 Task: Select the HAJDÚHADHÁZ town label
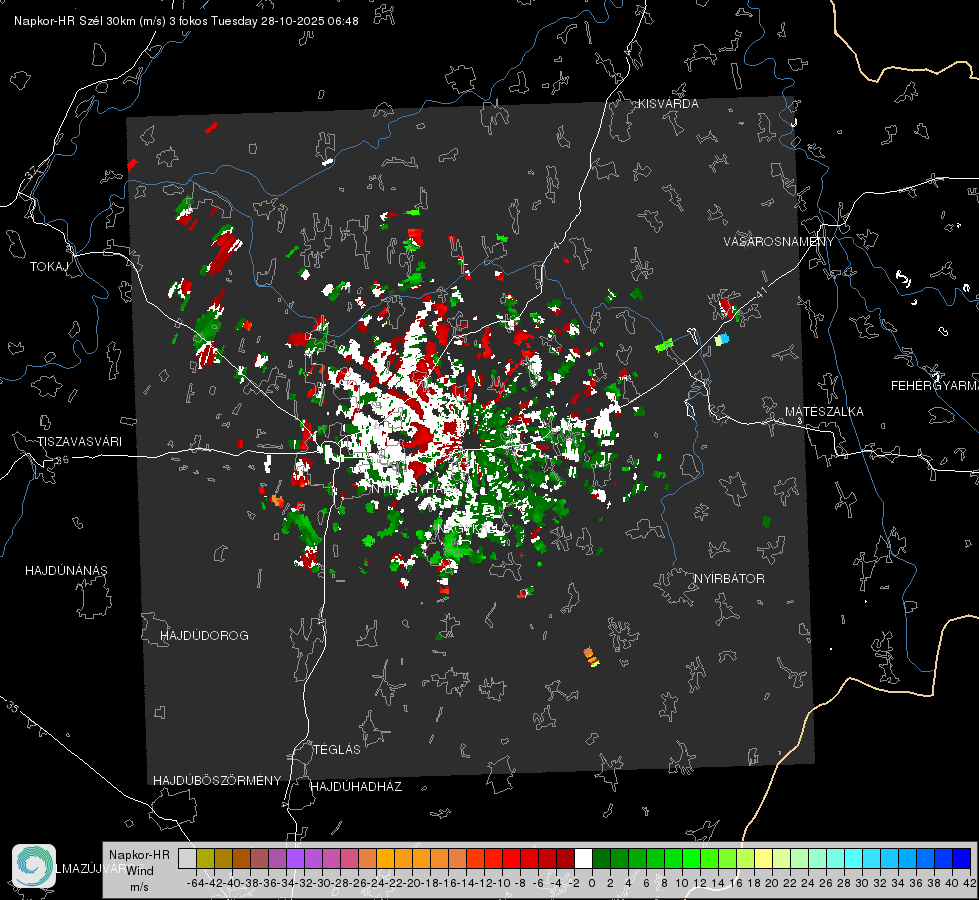[356, 786]
